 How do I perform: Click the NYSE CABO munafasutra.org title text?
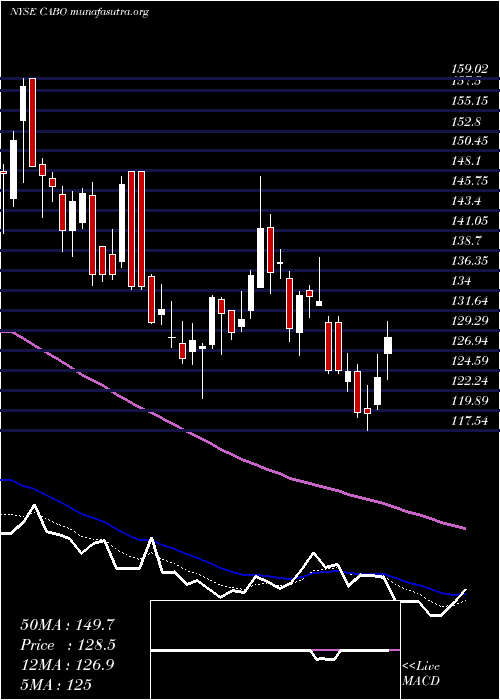(79, 12)
